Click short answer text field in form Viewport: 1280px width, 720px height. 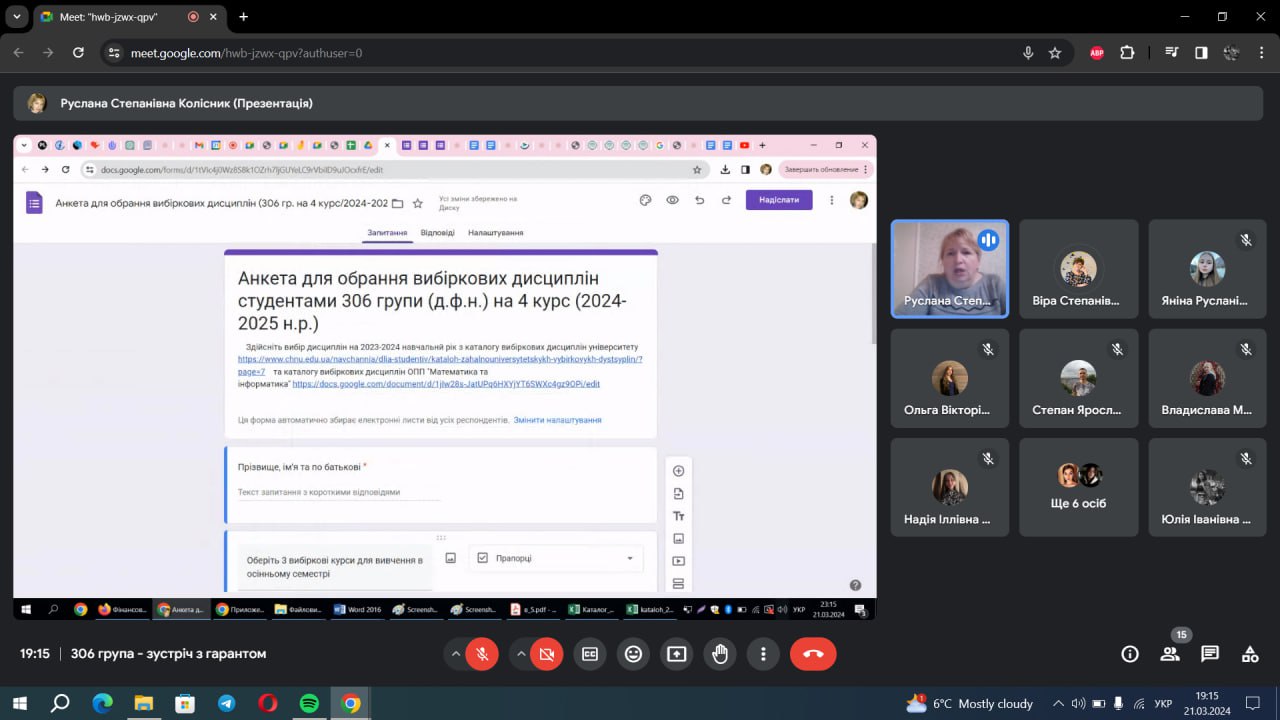click(338, 493)
